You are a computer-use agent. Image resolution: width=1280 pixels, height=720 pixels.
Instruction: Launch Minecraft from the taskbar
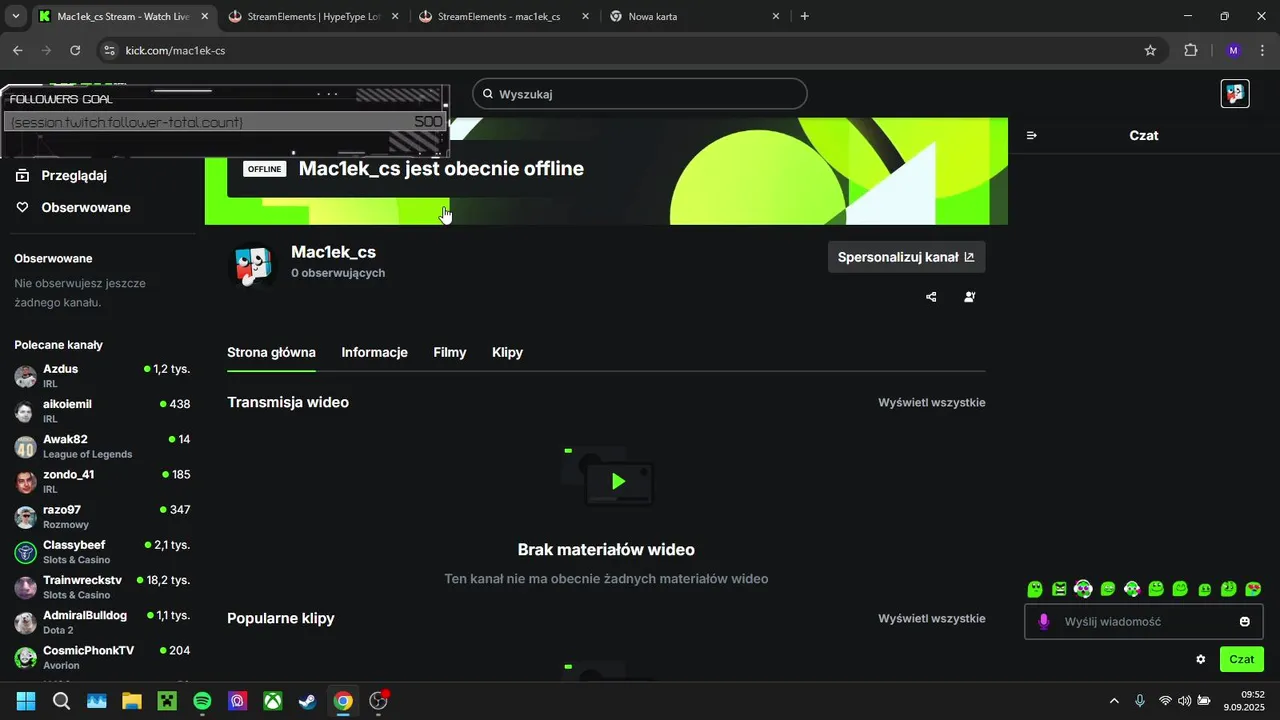tap(167, 701)
